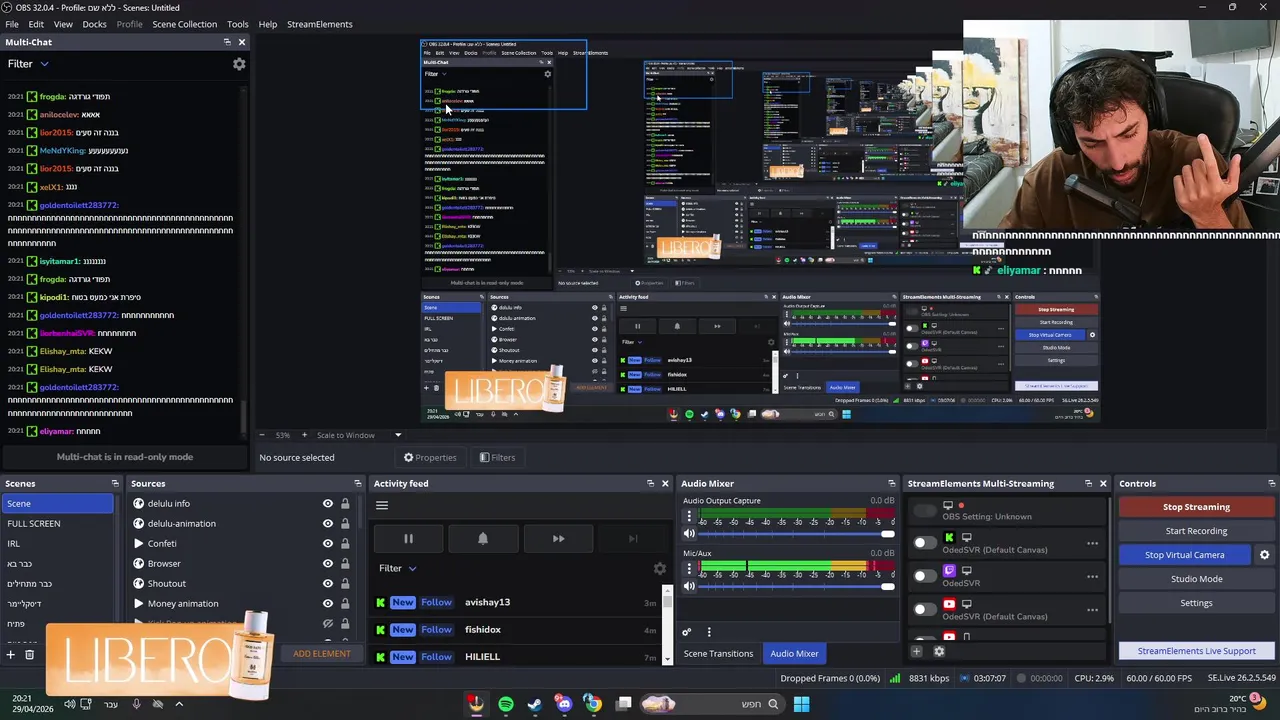Image resolution: width=1280 pixels, height=720 pixels.
Task: Add a multi-streaming output with plus
Action: pyautogui.click(x=916, y=651)
